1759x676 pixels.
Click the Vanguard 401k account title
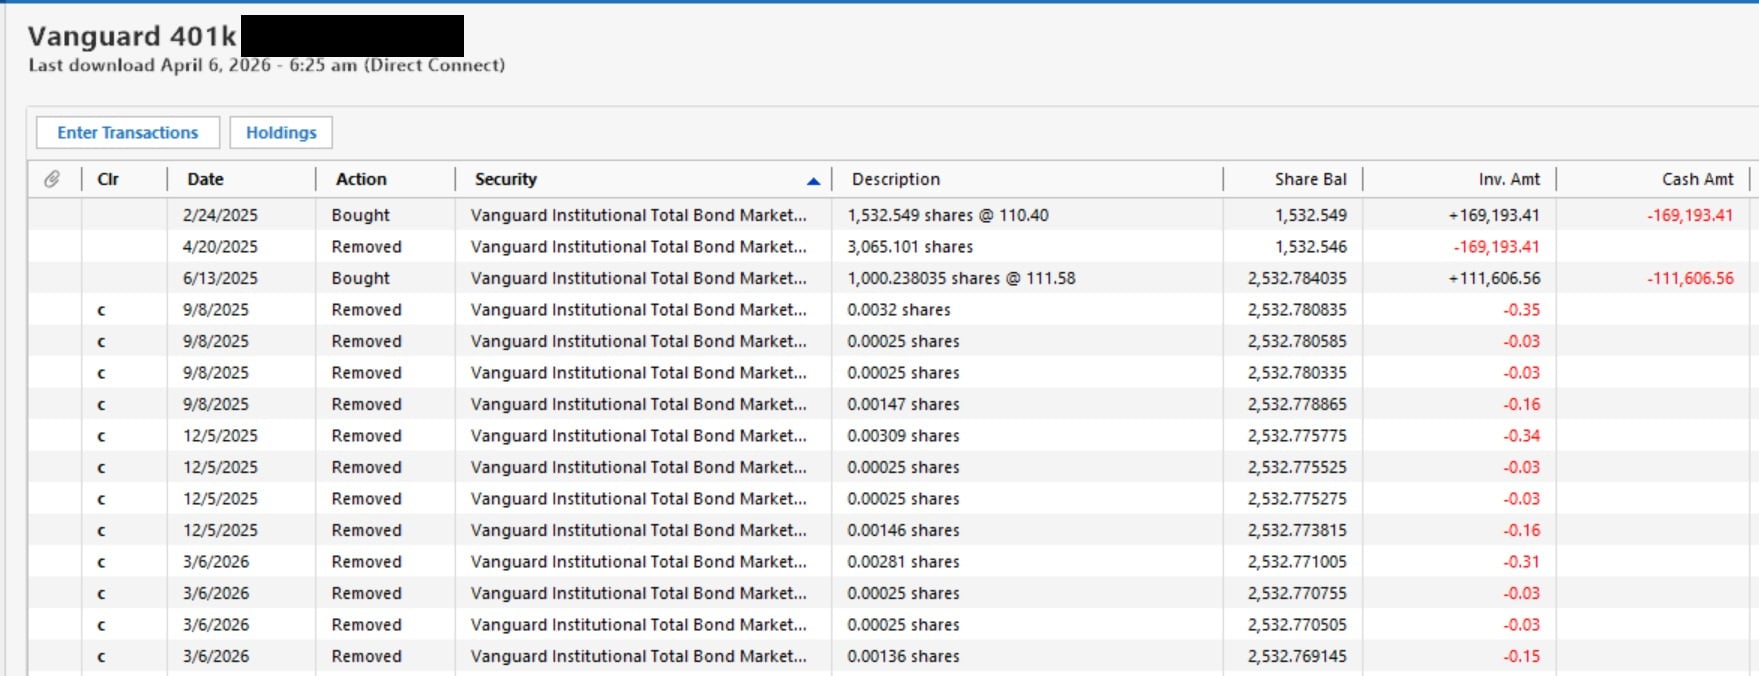coord(132,36)
